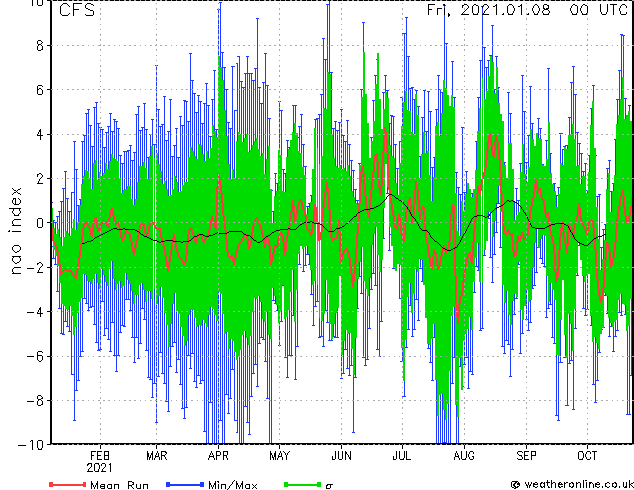Screen dimensions: 634x490
Task: Click the red Mean Run legend line
Action: (68, 484)
